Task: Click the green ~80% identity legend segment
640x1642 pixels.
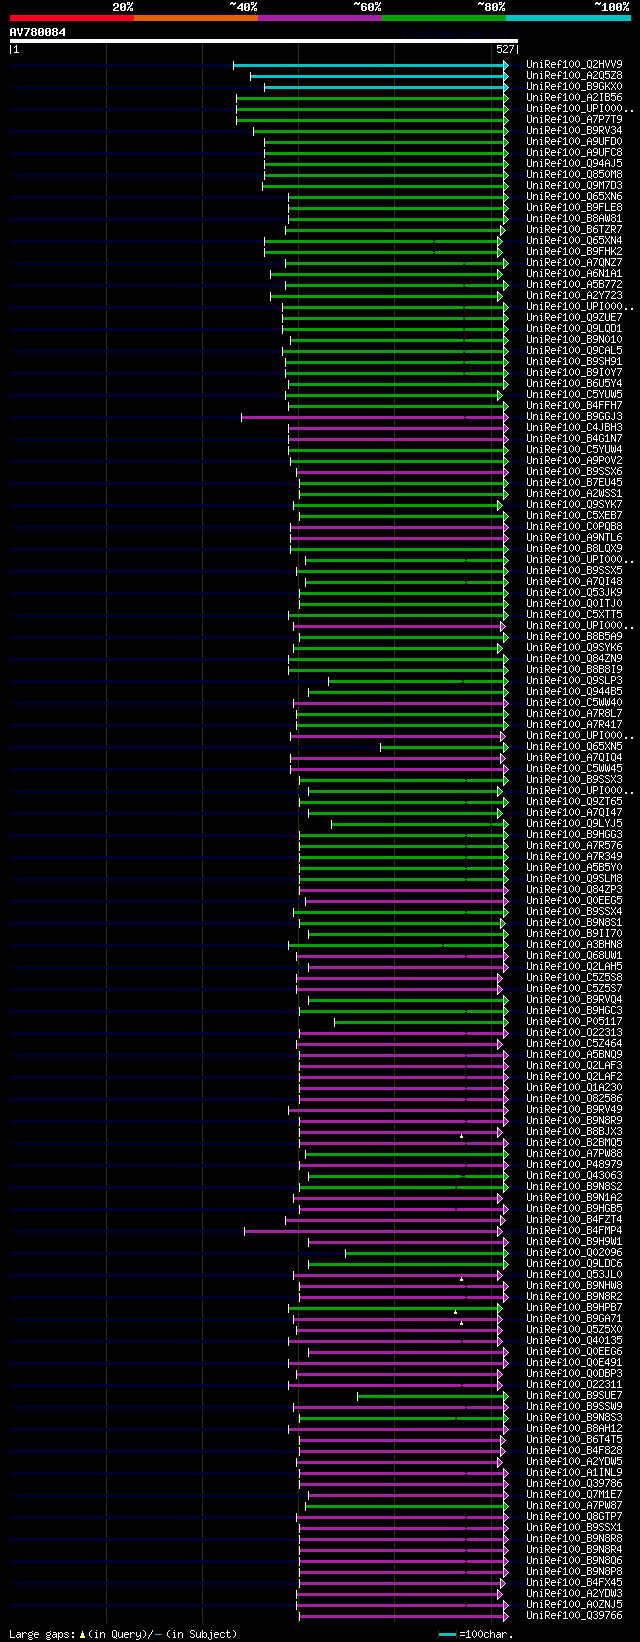Action: pos(444,17)
